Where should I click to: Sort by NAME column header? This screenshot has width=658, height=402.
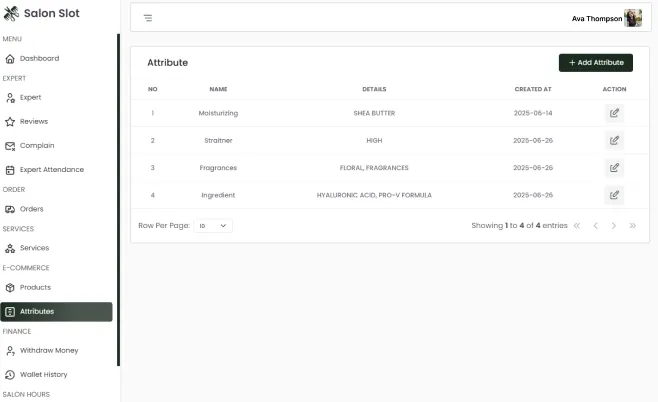218,89
